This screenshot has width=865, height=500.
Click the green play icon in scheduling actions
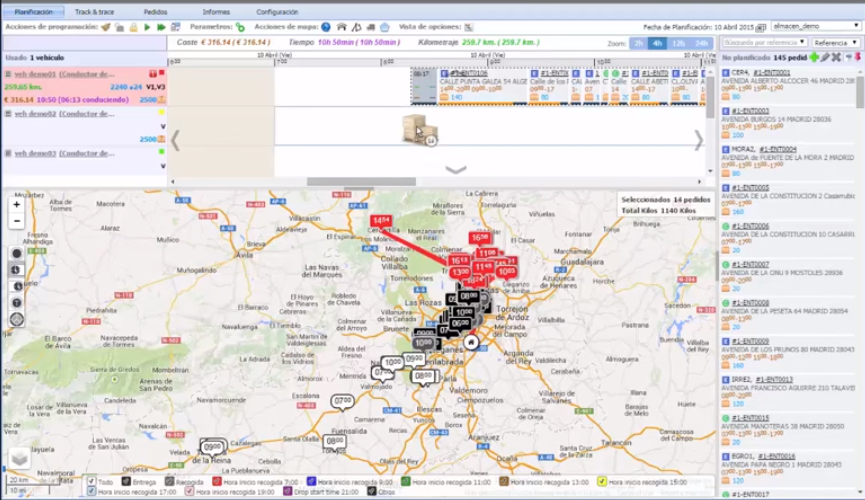click(147, 27)
